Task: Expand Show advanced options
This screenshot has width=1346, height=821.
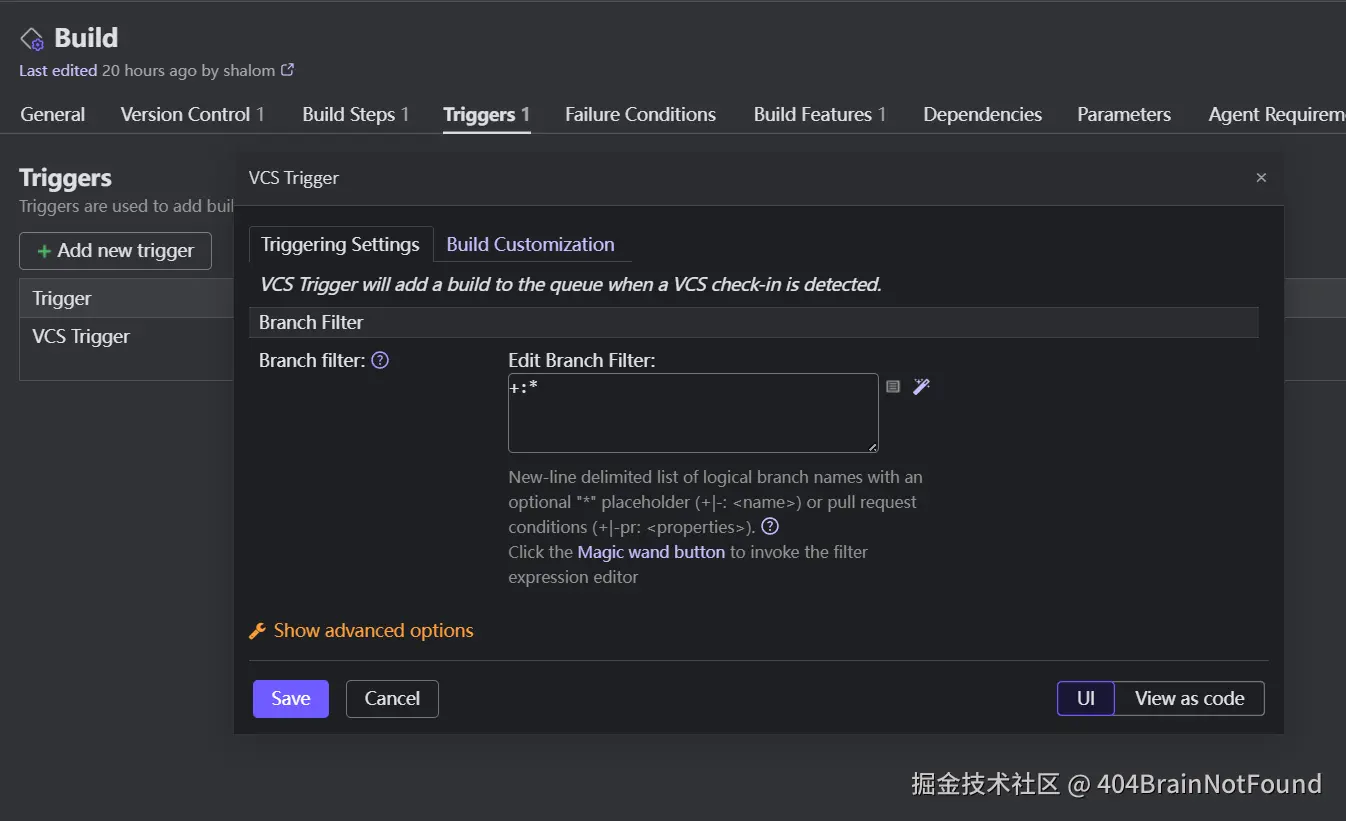Action: pos(373,631)
